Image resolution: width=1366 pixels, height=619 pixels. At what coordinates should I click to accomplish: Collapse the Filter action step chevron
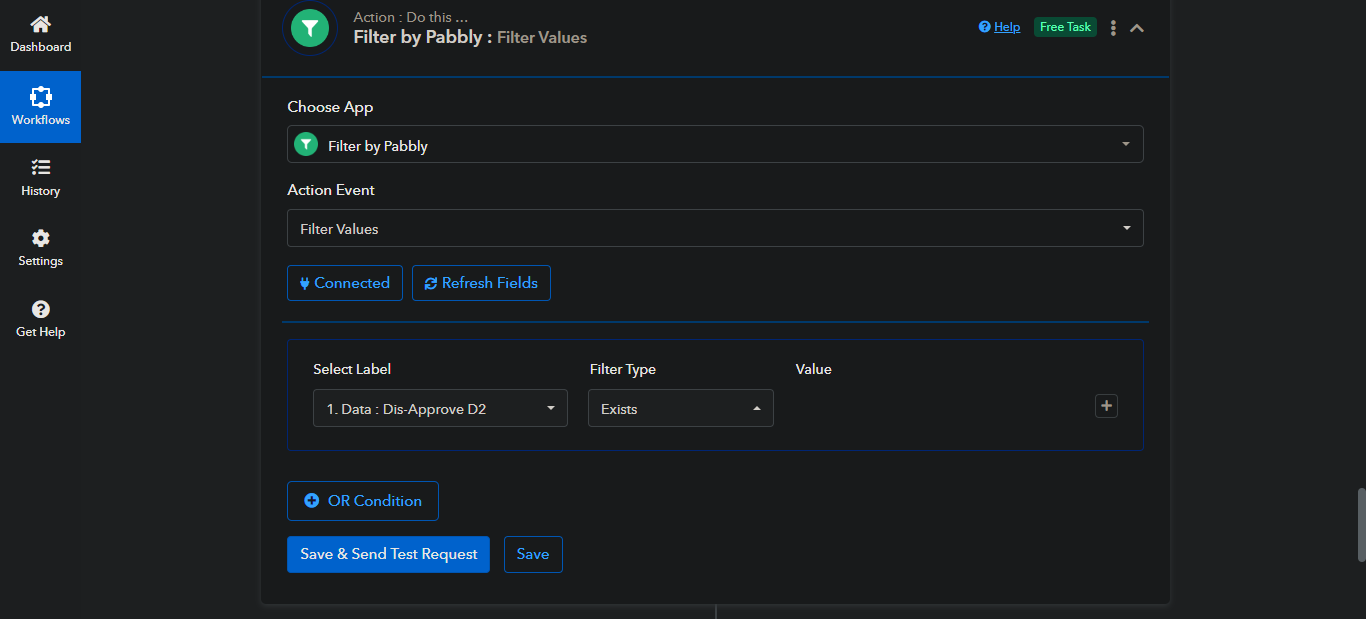[1137, 28]
